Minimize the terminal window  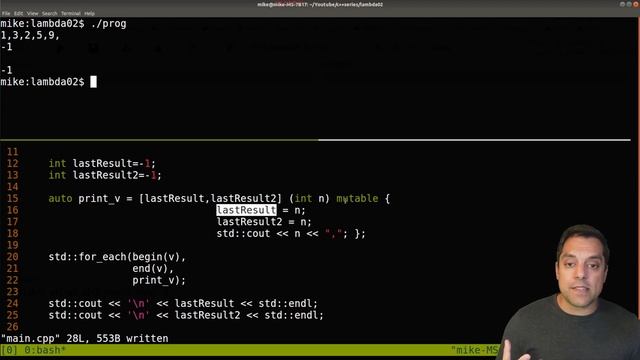coord(622,4)
